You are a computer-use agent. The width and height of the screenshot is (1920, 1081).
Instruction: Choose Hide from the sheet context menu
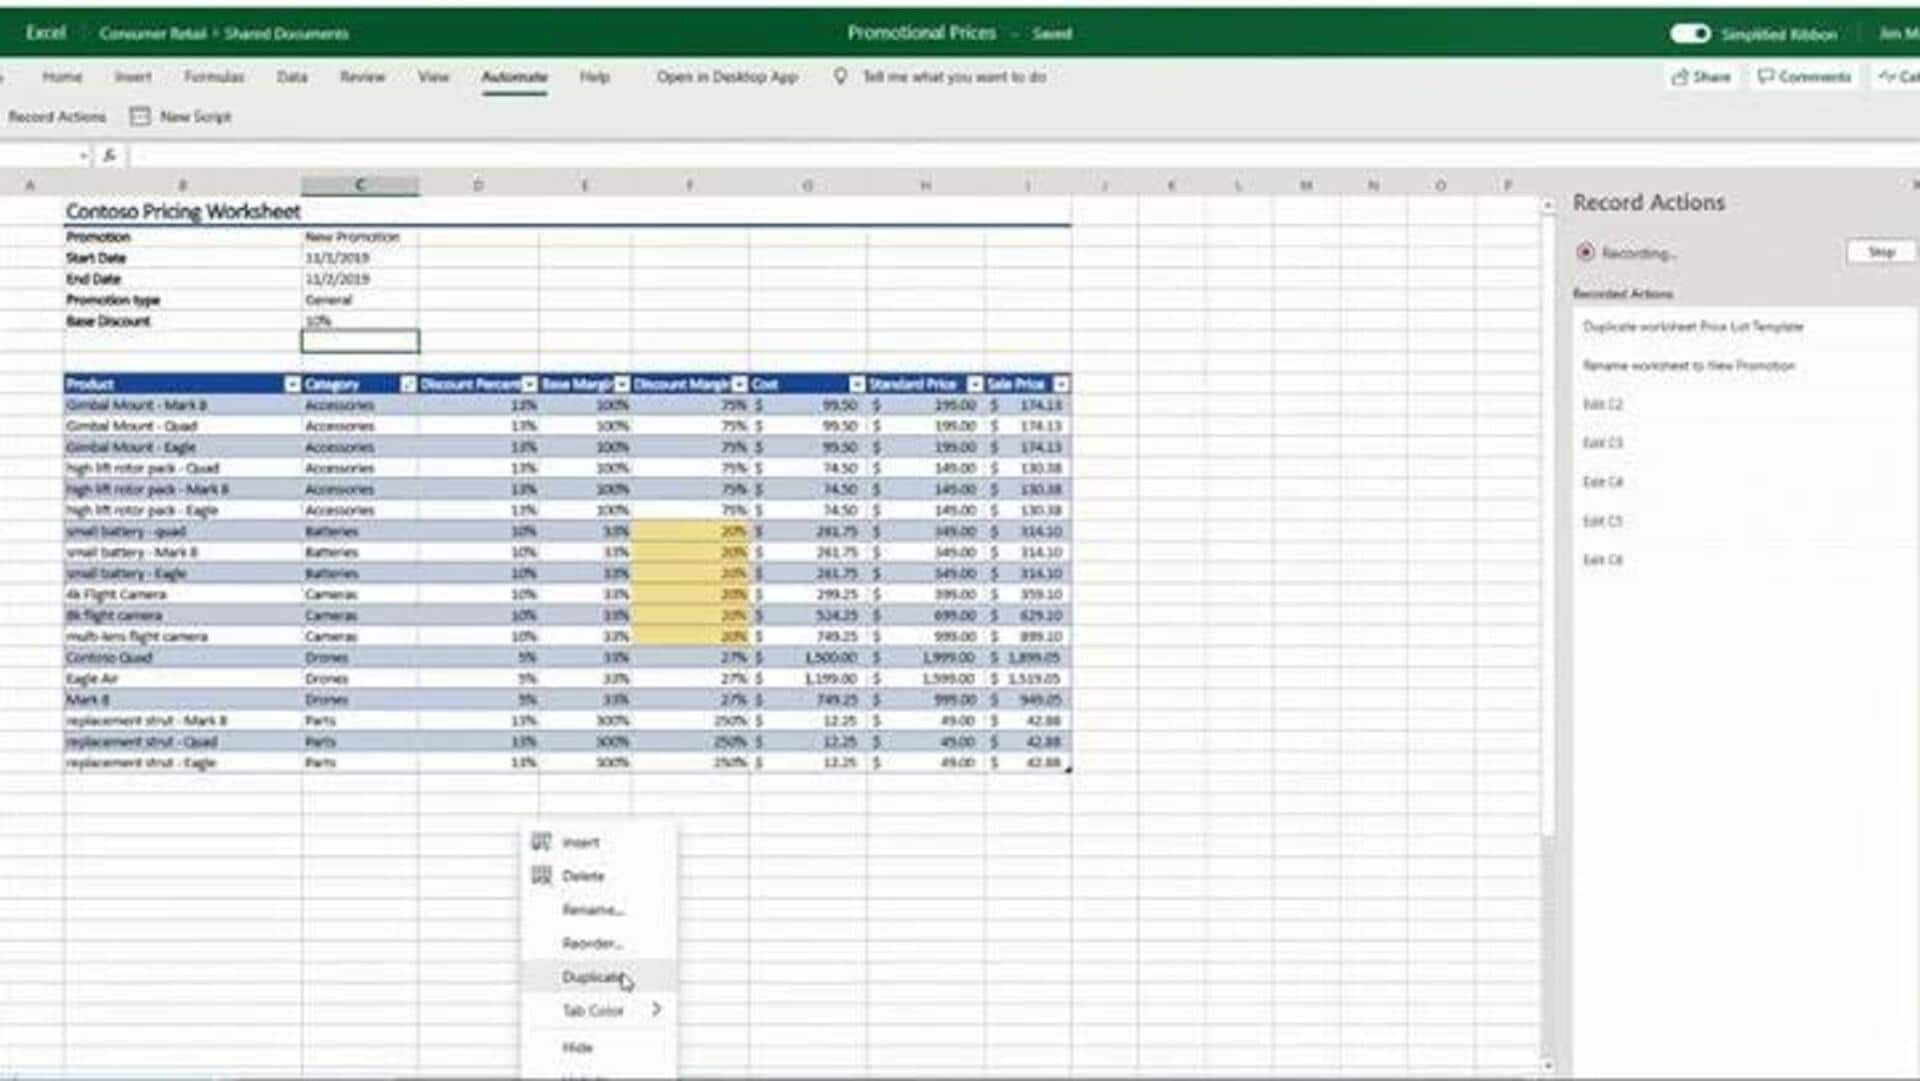click(577, 1047)
